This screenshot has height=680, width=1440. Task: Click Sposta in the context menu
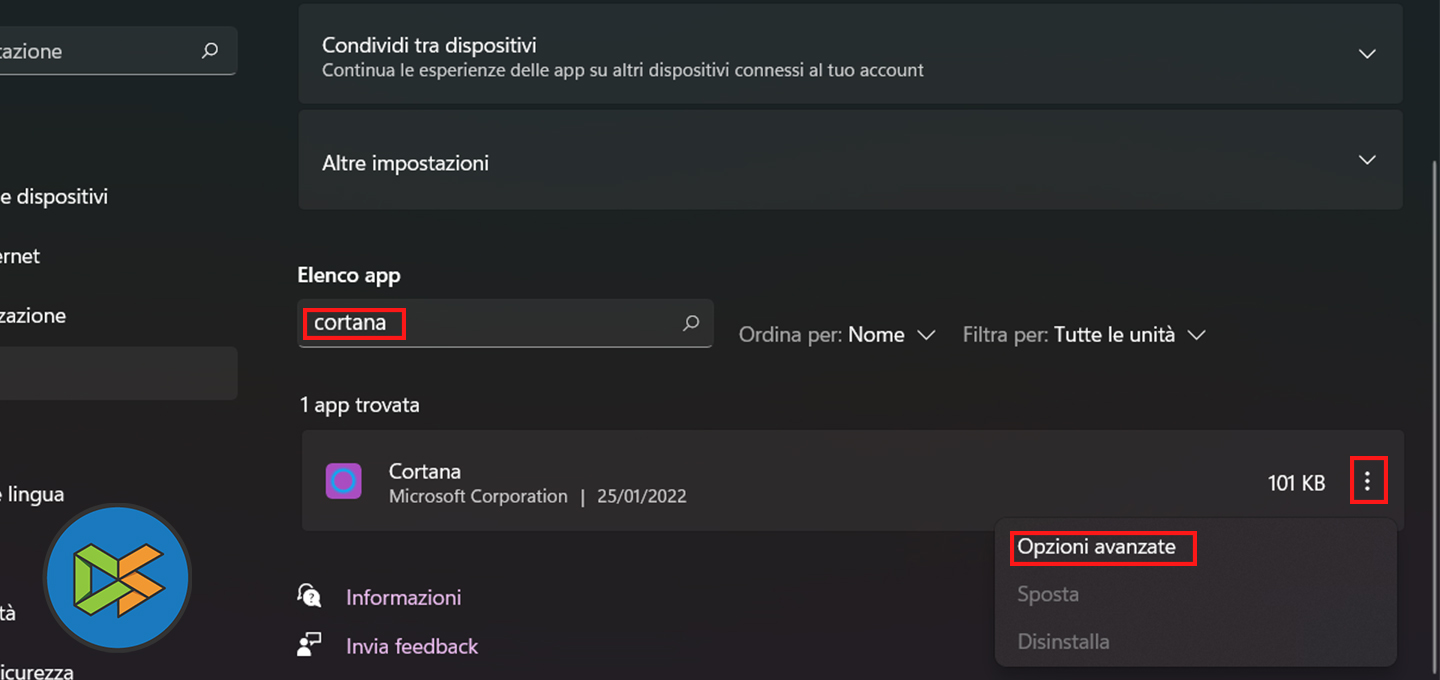click(1048, 594)
